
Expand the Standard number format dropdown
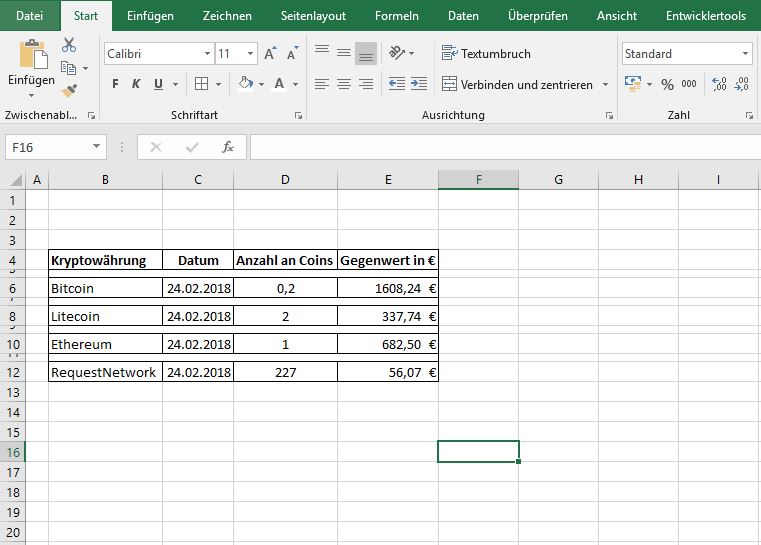tap(746, 54)
